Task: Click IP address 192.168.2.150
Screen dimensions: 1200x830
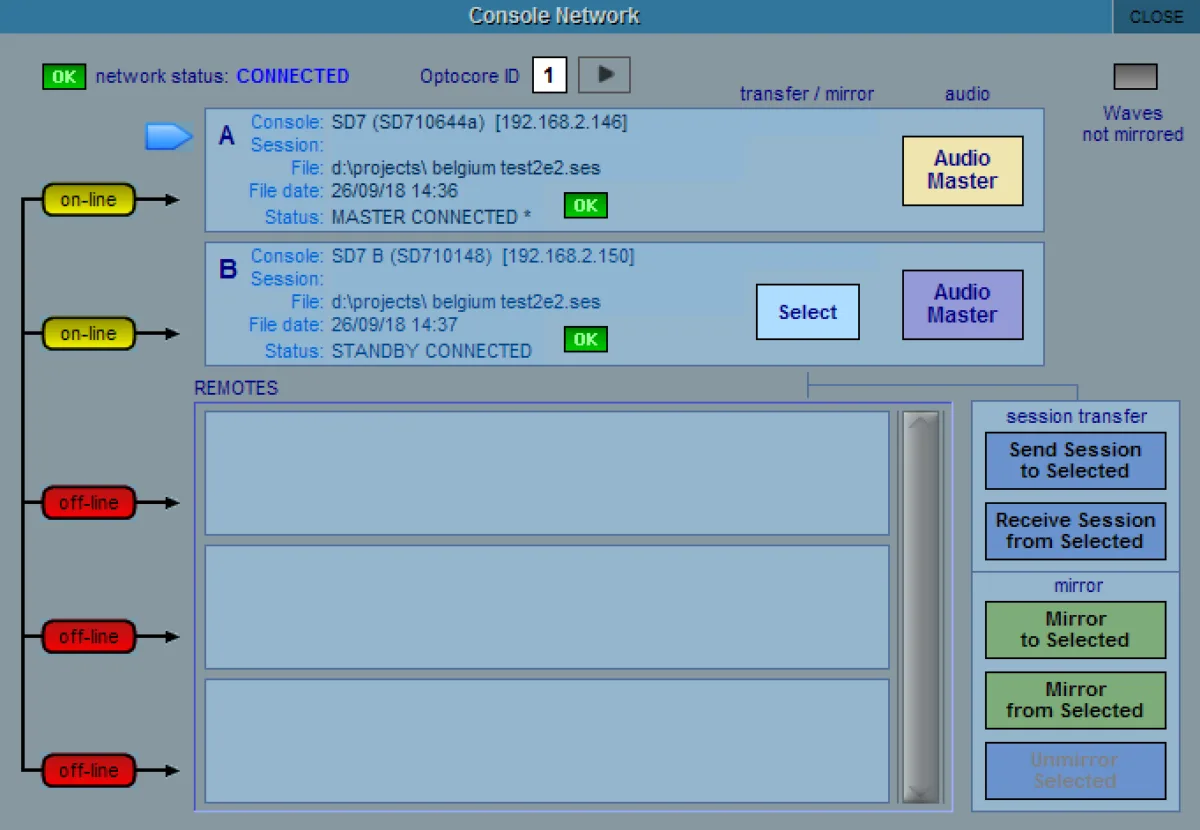Action: tap(568, 256)
